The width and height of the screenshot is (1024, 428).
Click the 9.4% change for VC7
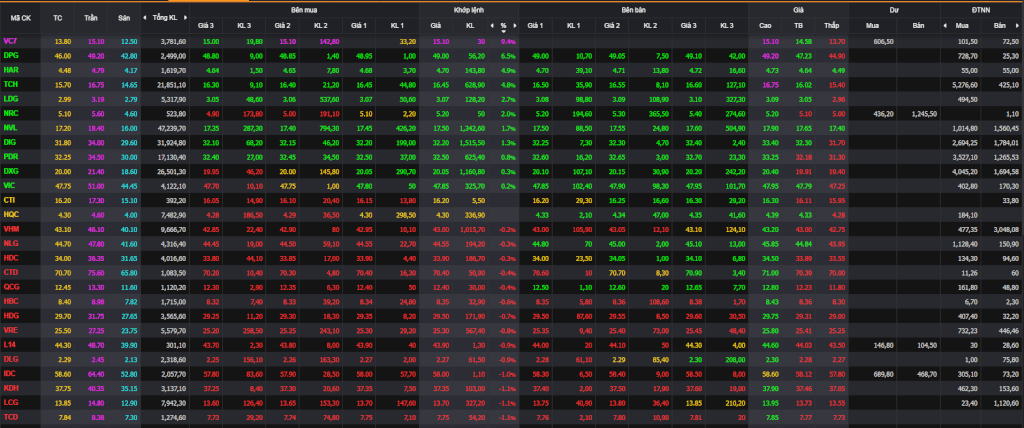click(x=508, y=41)
